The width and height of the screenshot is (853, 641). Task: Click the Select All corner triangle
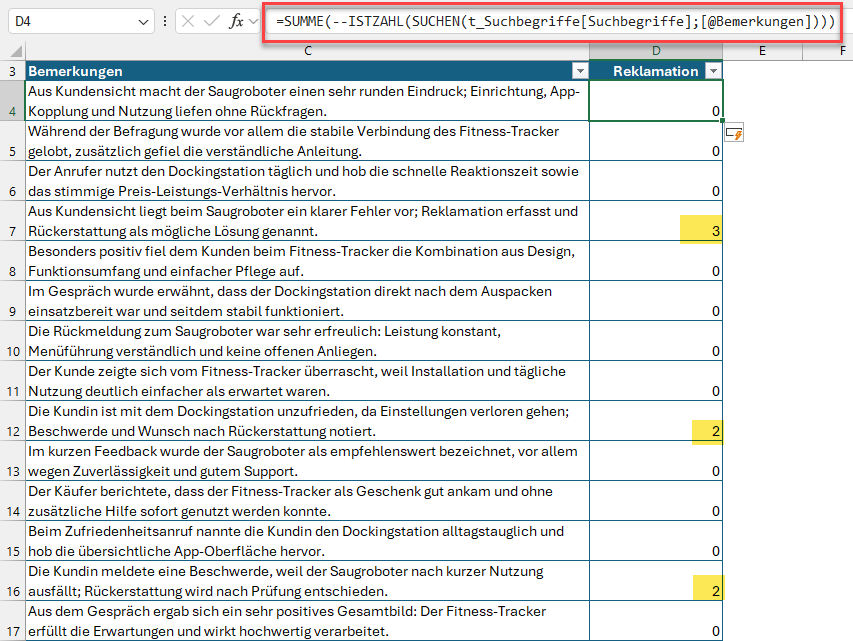[16, 51]
